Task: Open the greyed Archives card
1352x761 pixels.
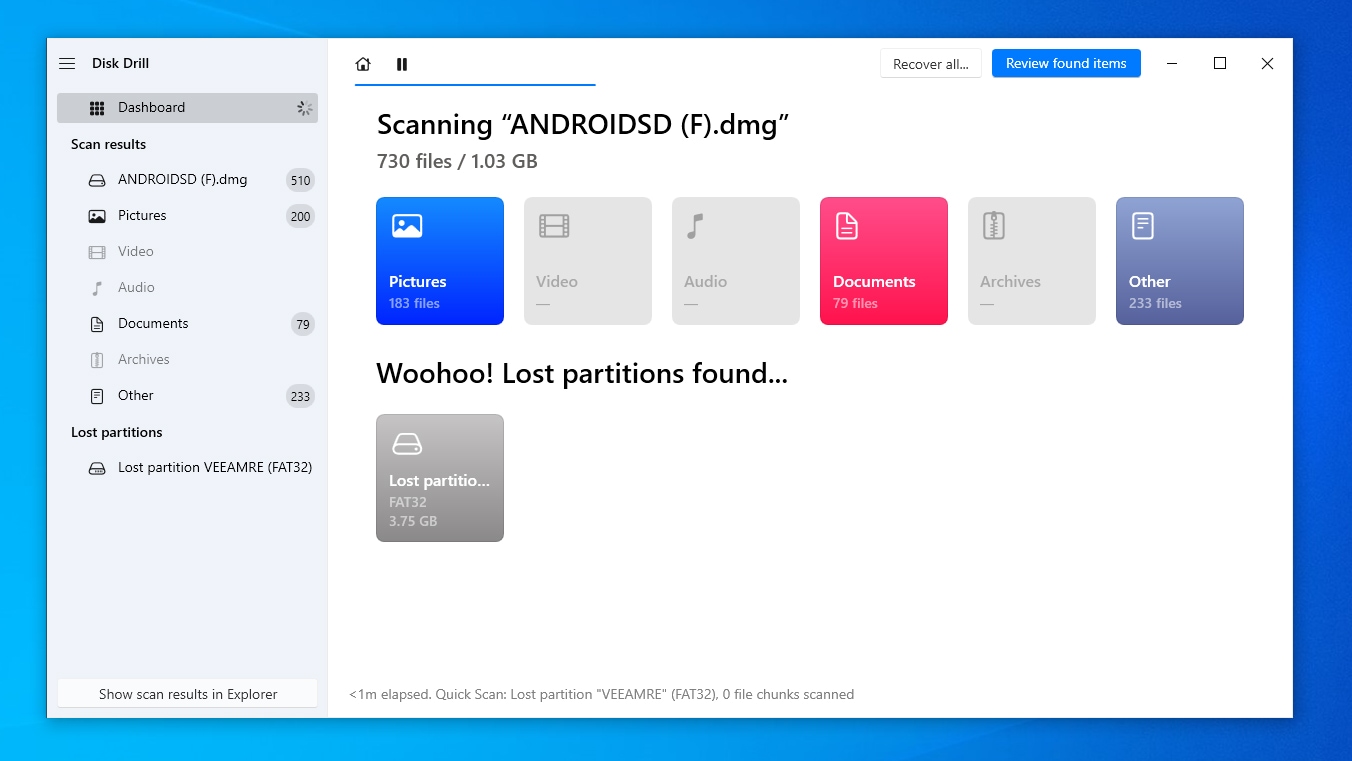Action: (1032, 261)
